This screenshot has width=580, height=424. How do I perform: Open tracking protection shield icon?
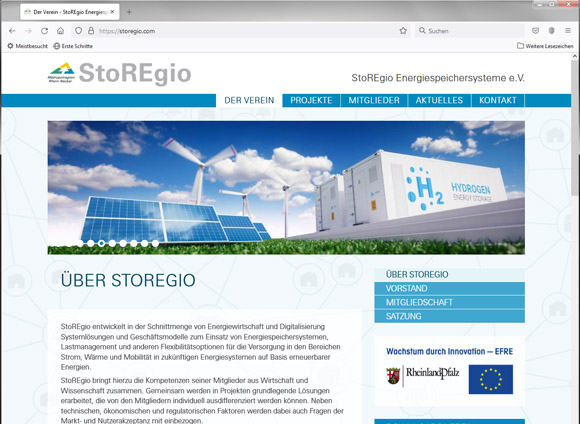[78, 31]
